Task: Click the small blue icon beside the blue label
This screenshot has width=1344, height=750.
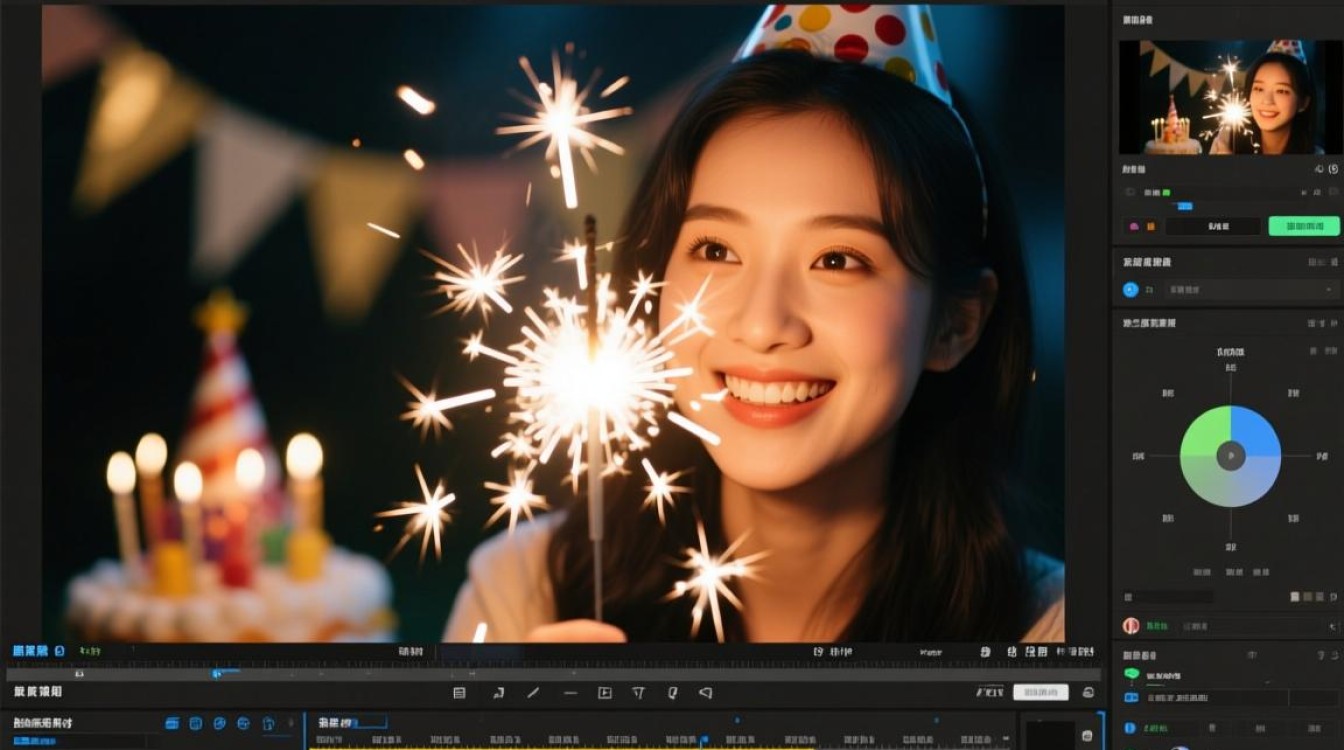Action: coord(59,651)
